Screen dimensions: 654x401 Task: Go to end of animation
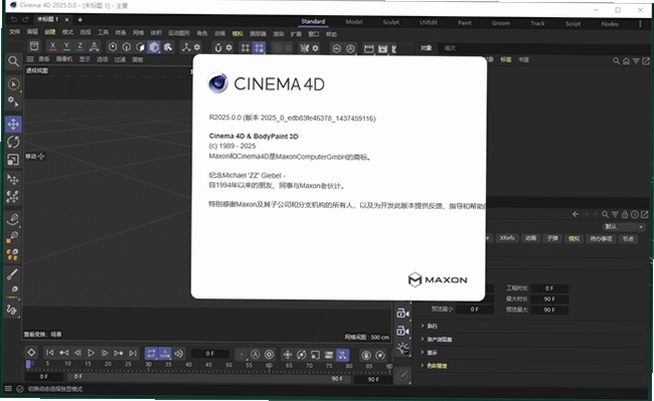pos(133,353)
